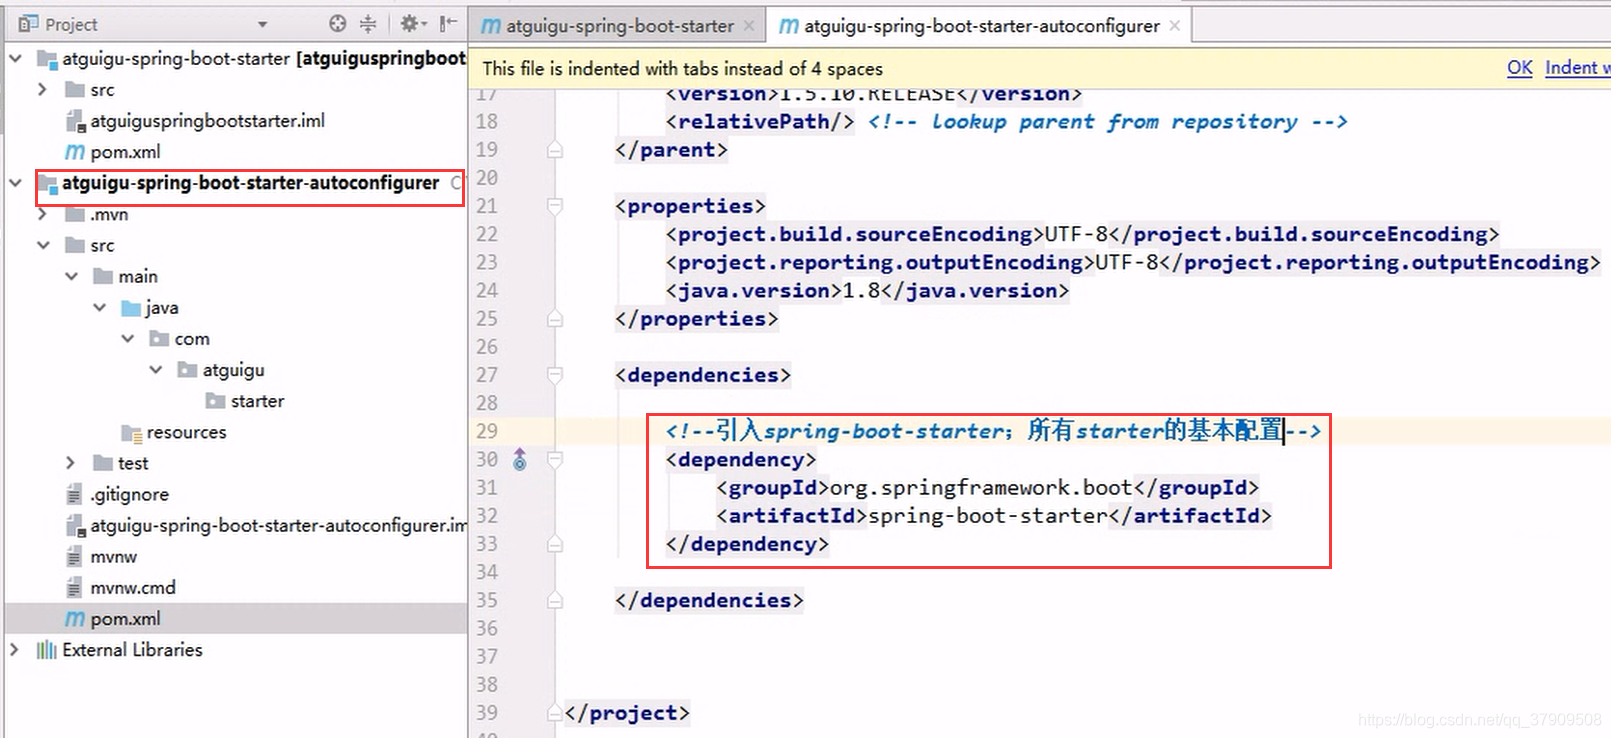Collapse atguigu-spring-boot-starter module node
The height and width of the screenshot is (738, 1611).
point(15,59)
